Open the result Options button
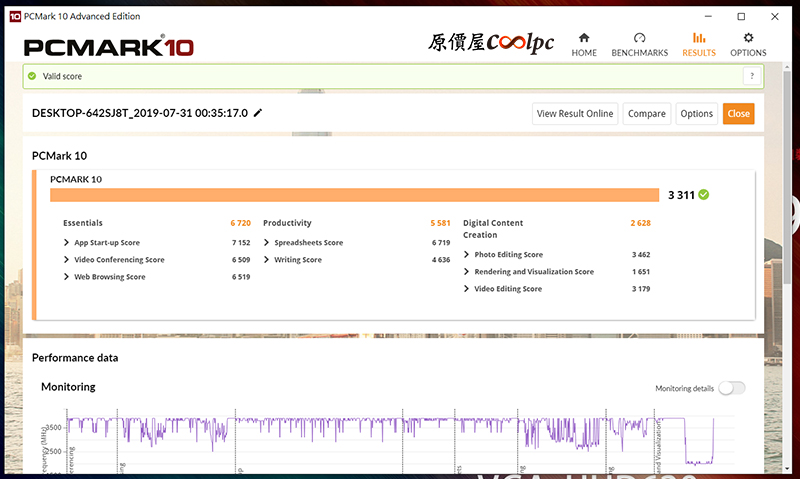This screenshot has width=800, height=479. (x=696, y=113)
